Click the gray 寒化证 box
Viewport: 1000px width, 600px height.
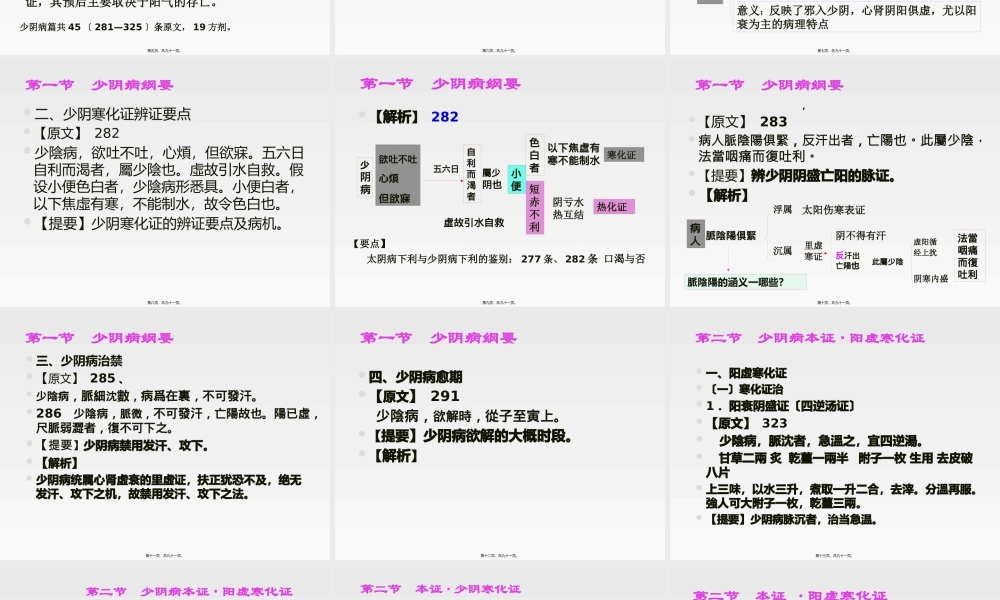[624, 155]
